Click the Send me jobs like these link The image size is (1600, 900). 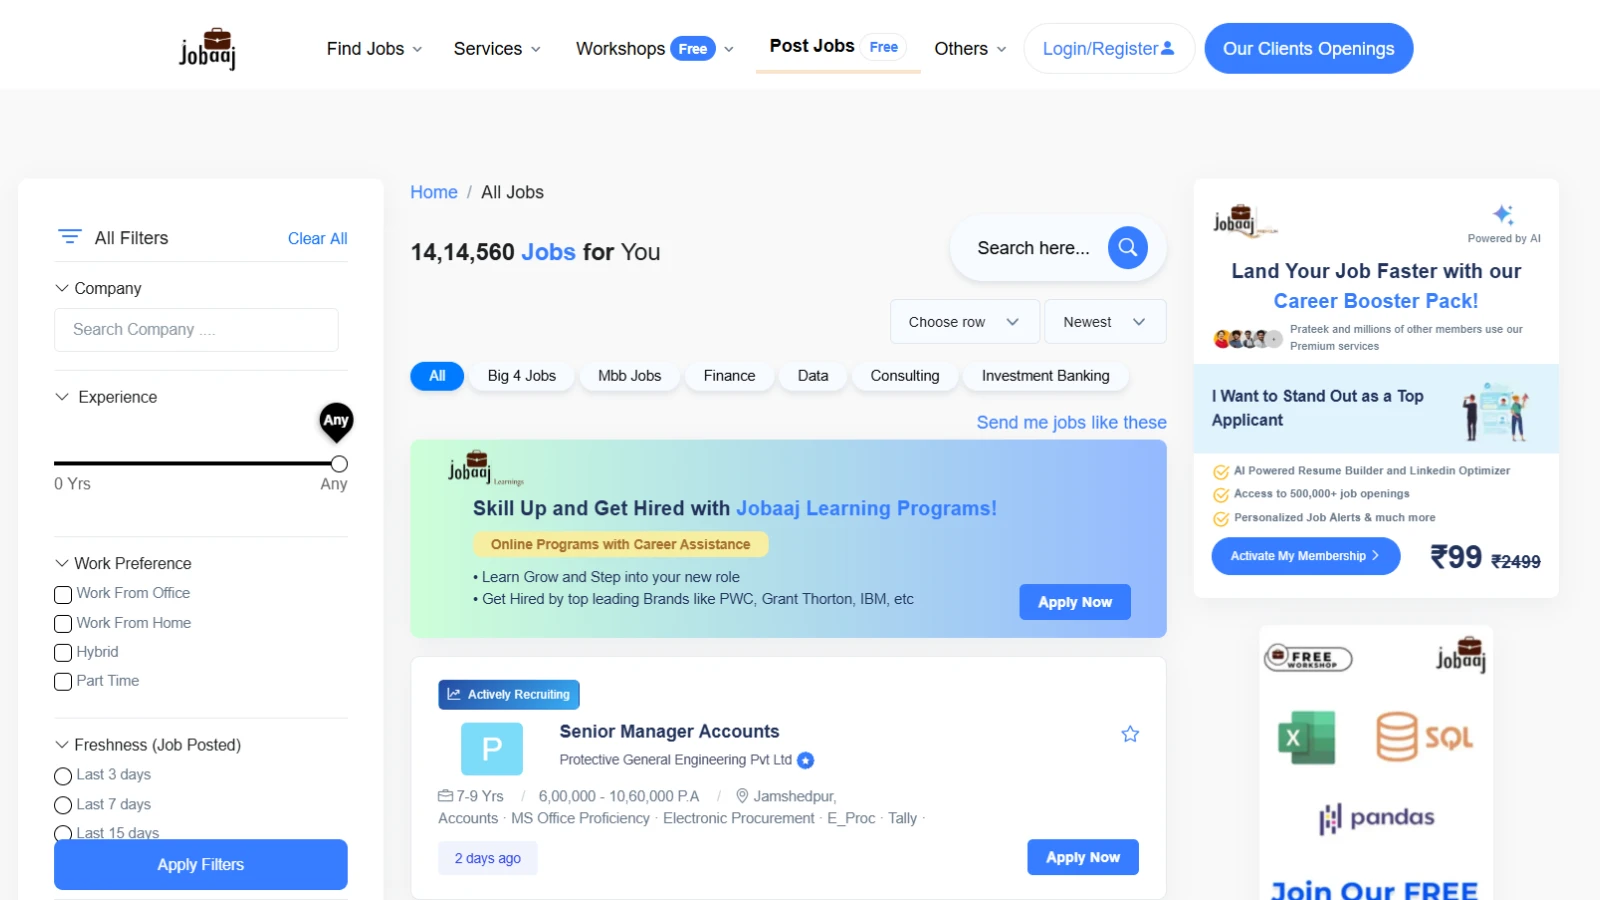click(x=1071, y=422)
